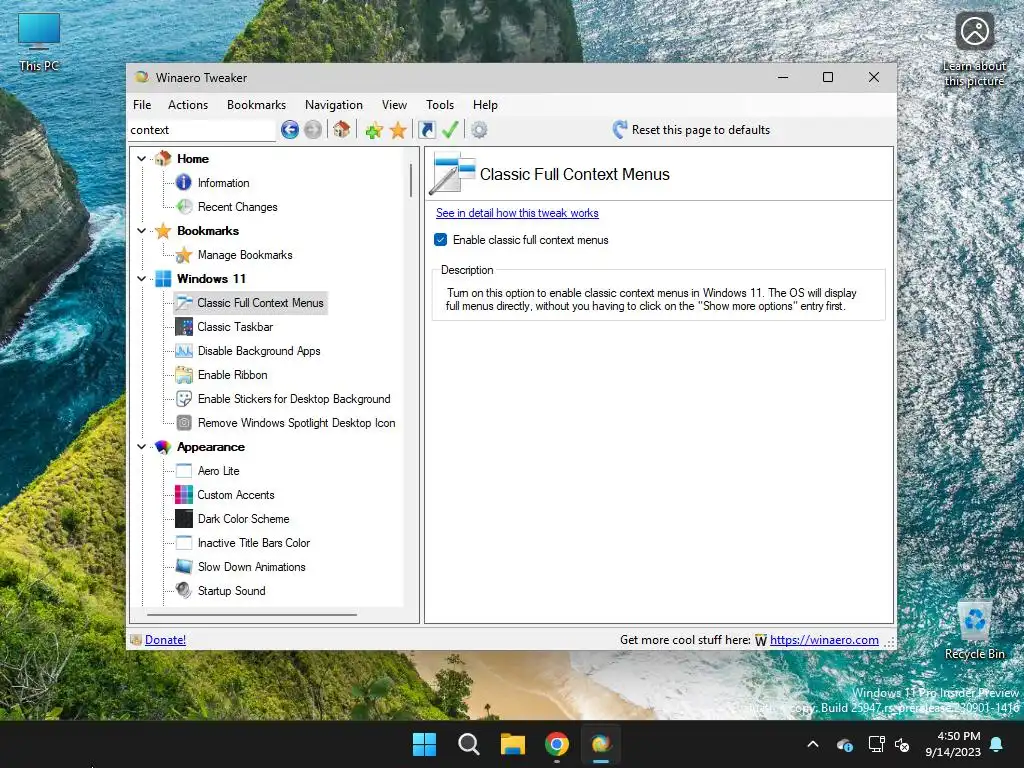This screenshot has width=1024, height=768.
Task: Click Learn about this picture desktop icon
Action: pyautogui.click(x=974, y=50)
